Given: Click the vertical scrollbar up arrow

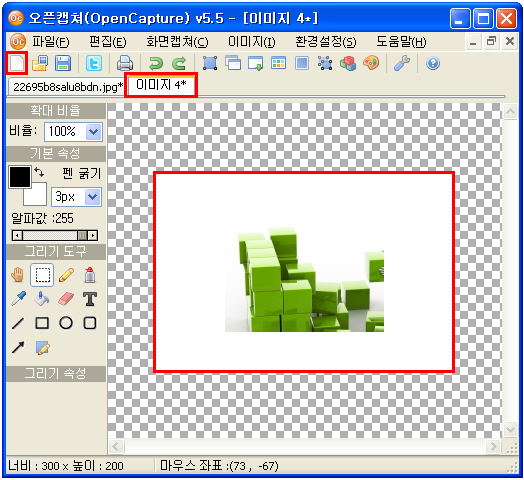Looking at the screenshot, I should coord(510,111).
